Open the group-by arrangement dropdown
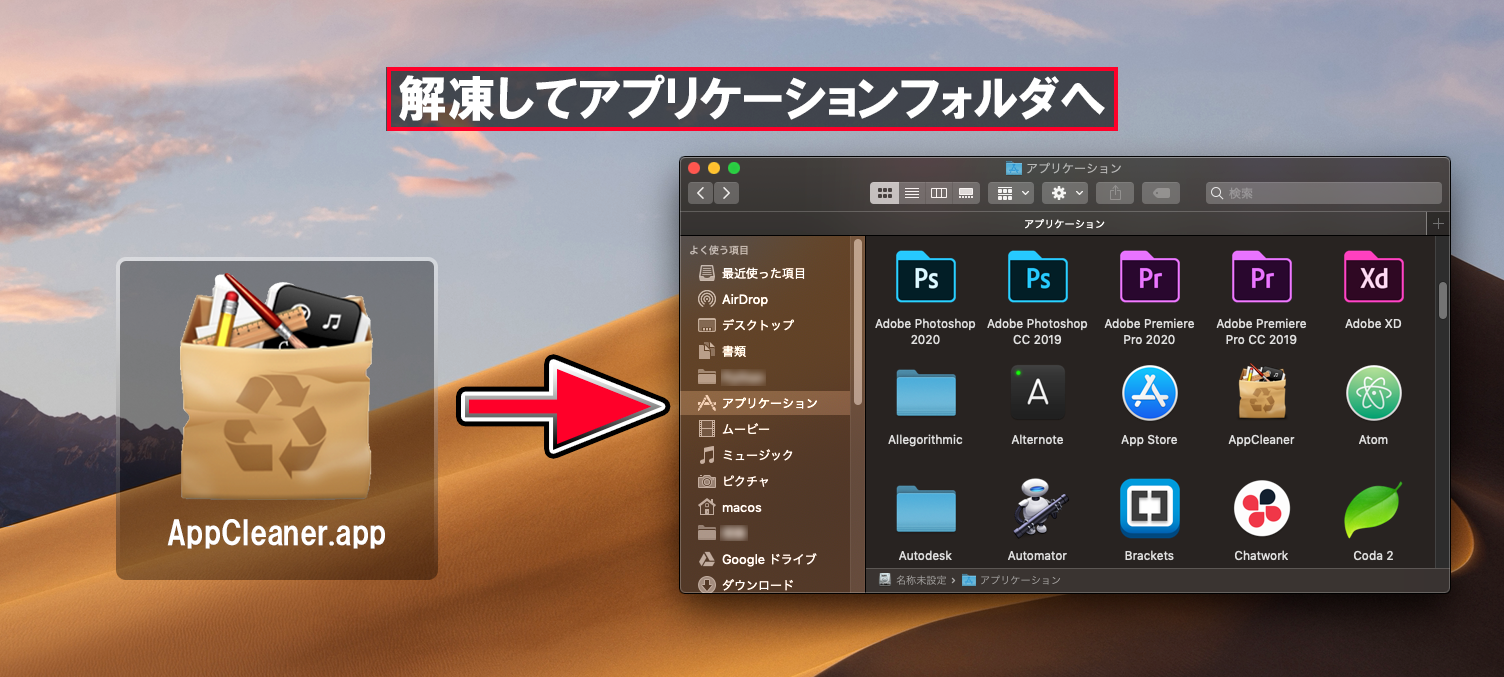The image size is (1504, 677). point(1010,193)
